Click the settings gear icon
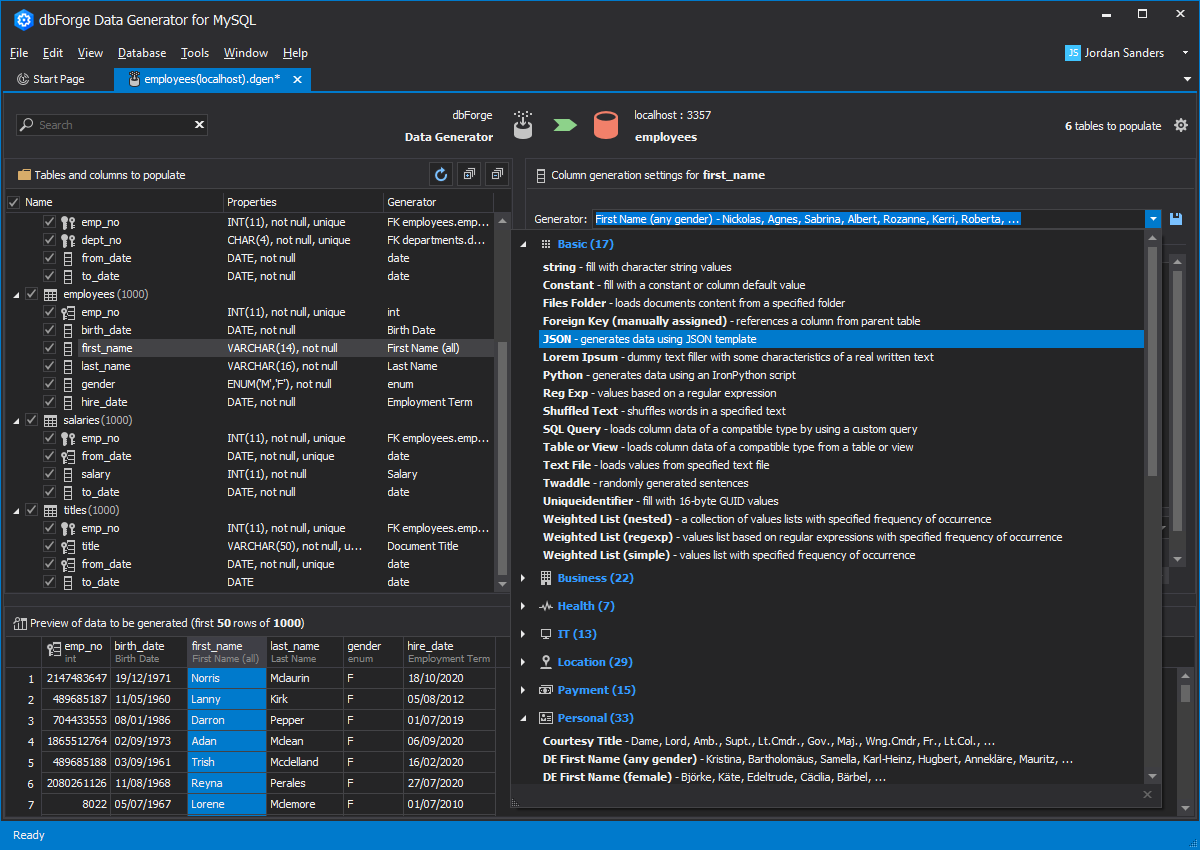1200x850 pixels. coord(1181,125)
